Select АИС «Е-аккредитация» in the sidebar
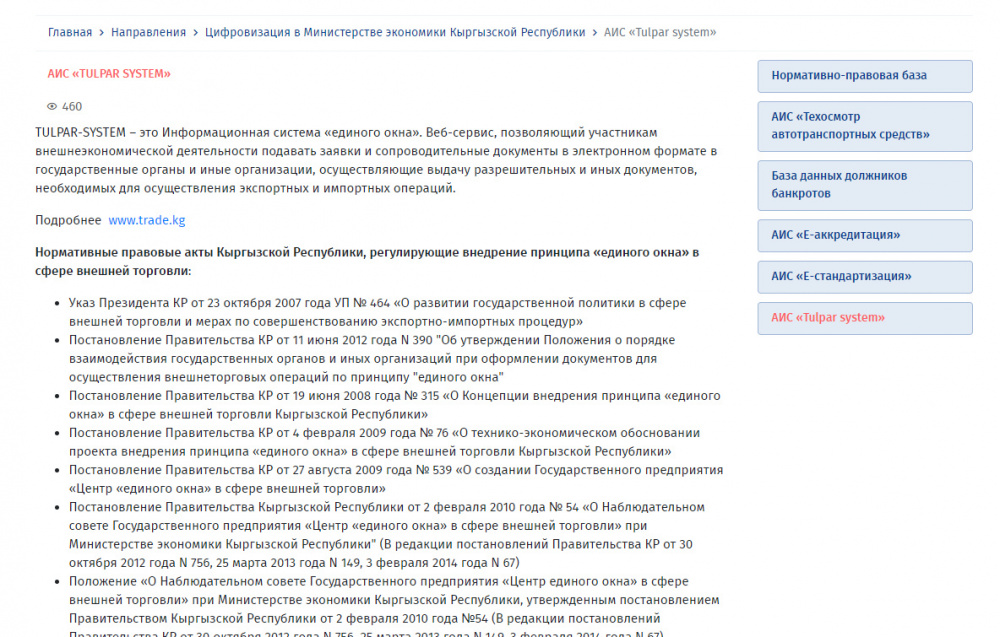The width and height of the screenshot is (1000, 637). [864, 235]
